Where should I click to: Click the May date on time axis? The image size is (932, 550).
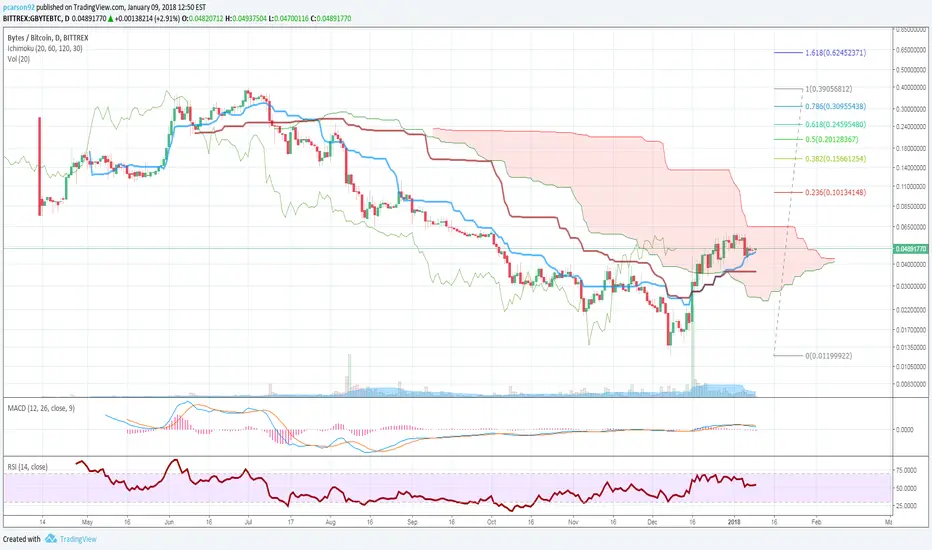[x=87, y=522]
